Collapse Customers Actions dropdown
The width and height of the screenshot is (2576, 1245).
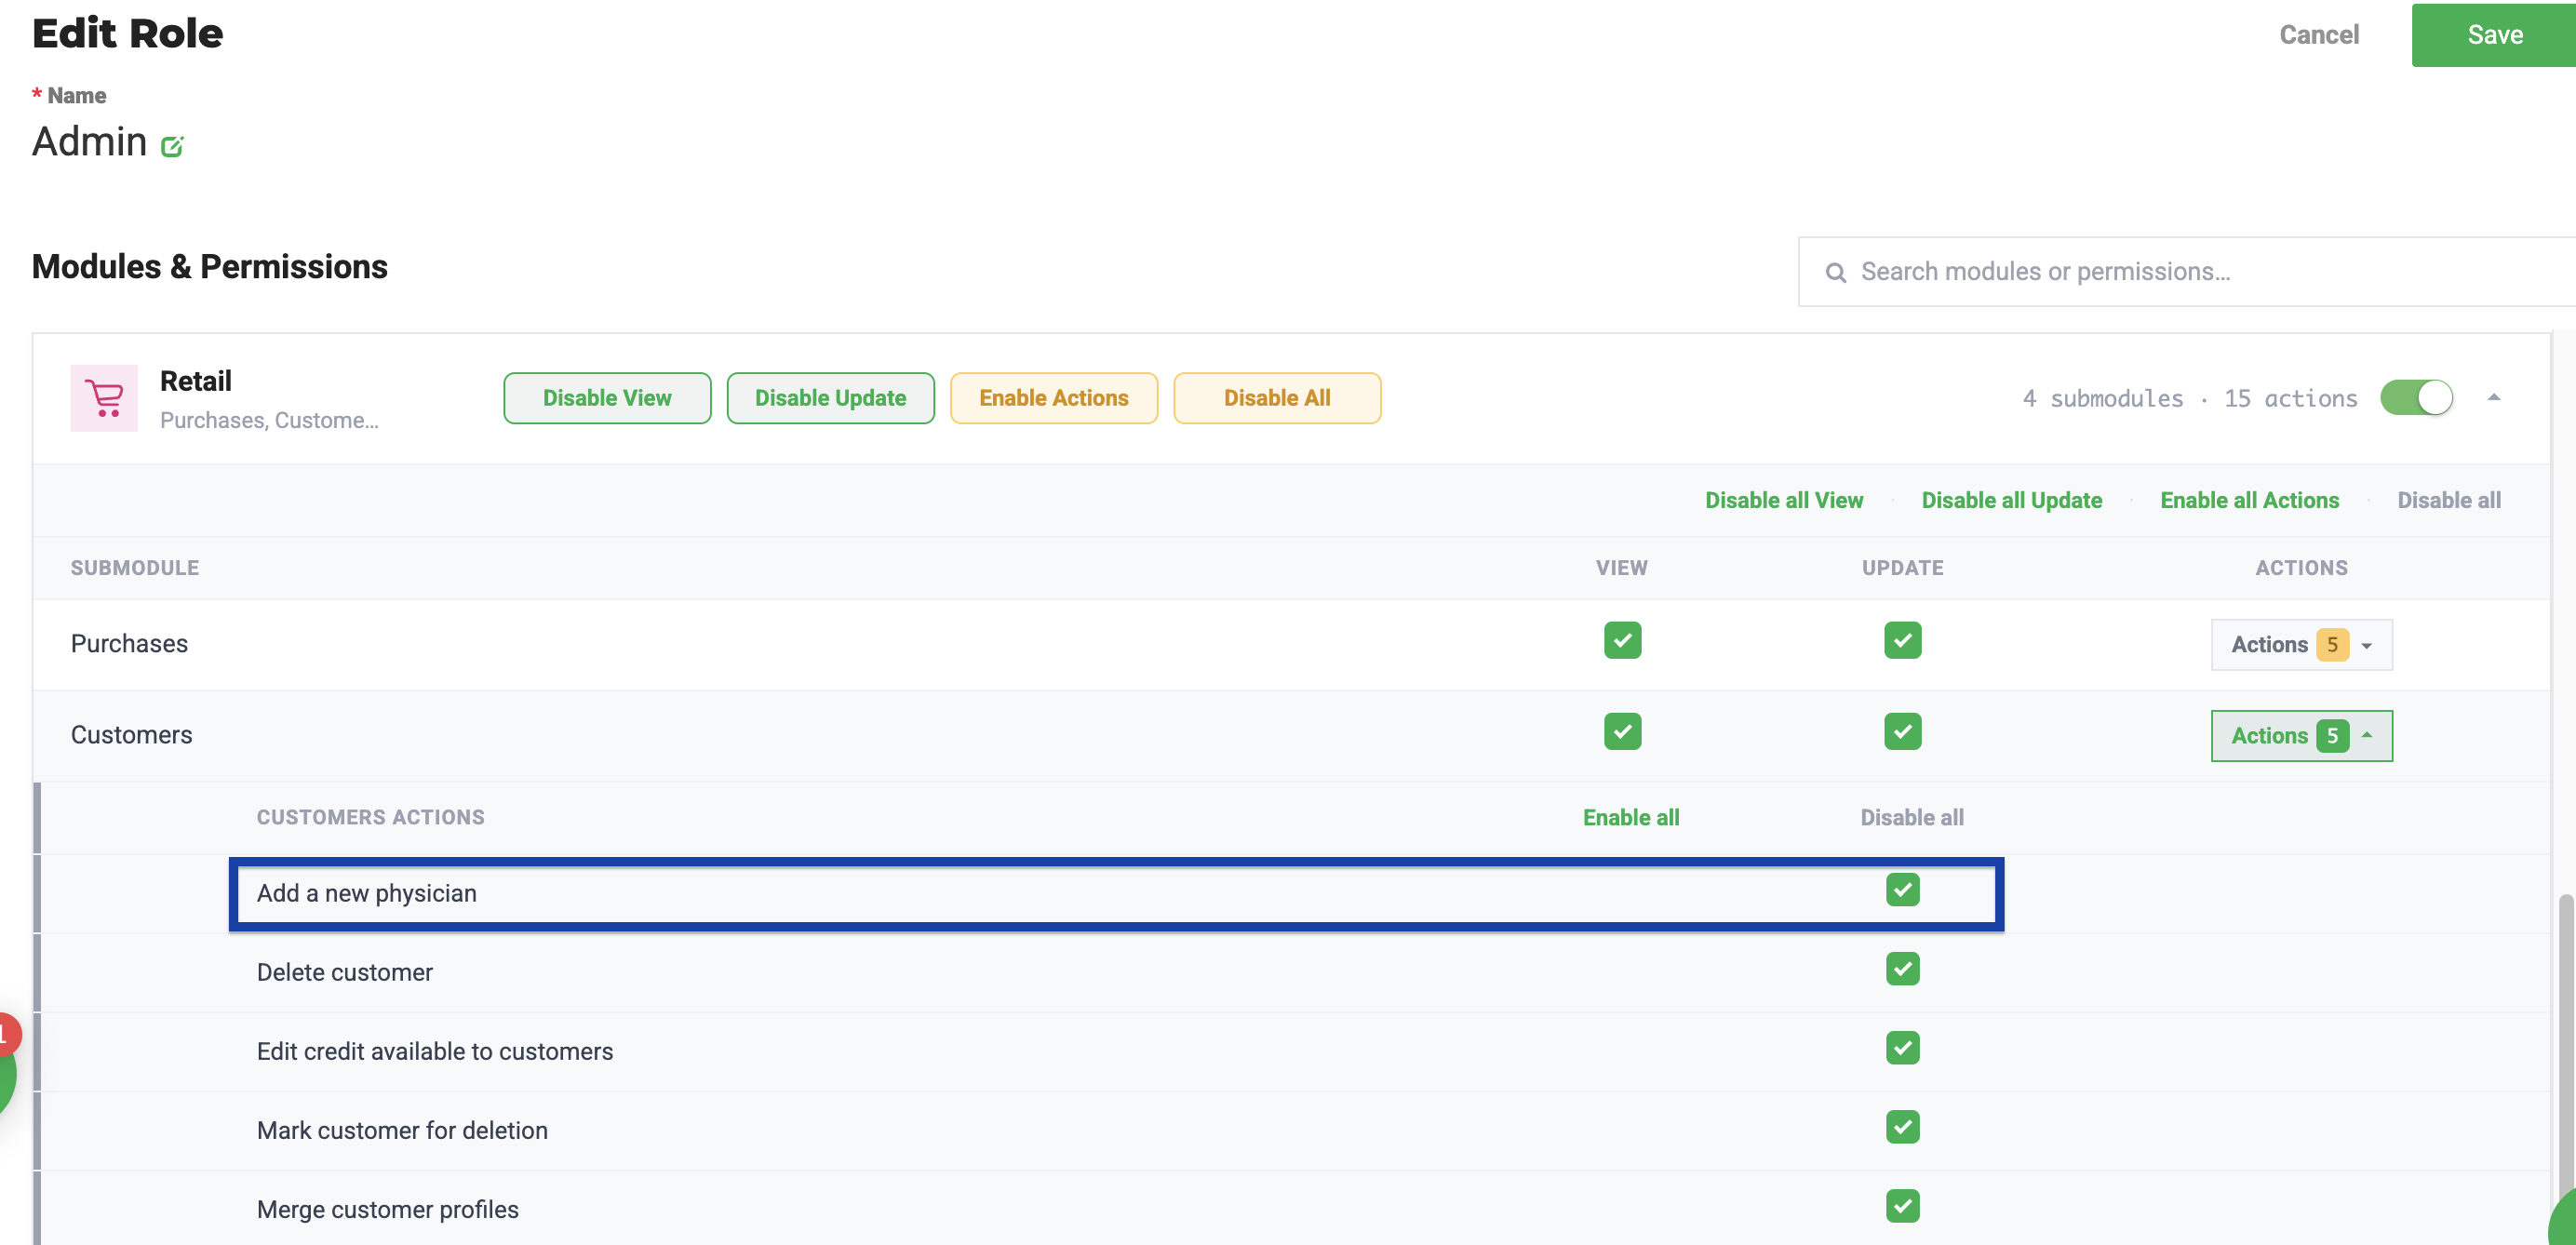pyautogui.click(x=2301, y=735)
